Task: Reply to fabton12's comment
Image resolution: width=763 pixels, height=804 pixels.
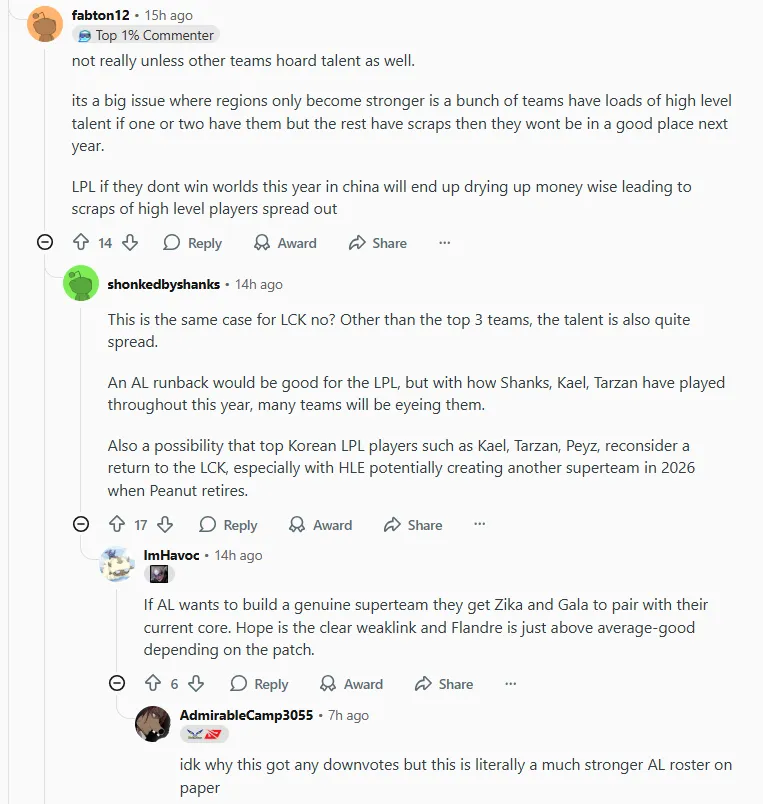Action: click(x=193, y=243)
